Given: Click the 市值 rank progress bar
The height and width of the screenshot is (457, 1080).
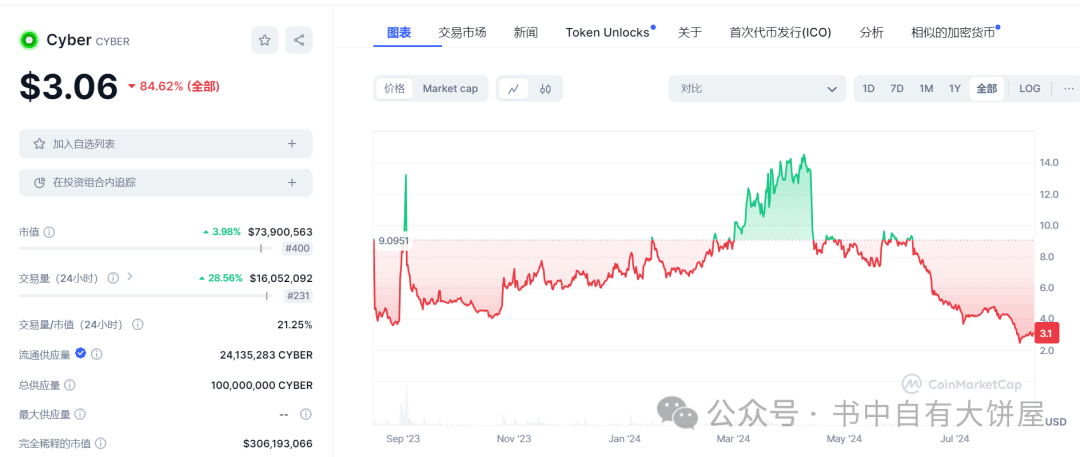Looking at the screenshot, I should click(x=145, y=248).
